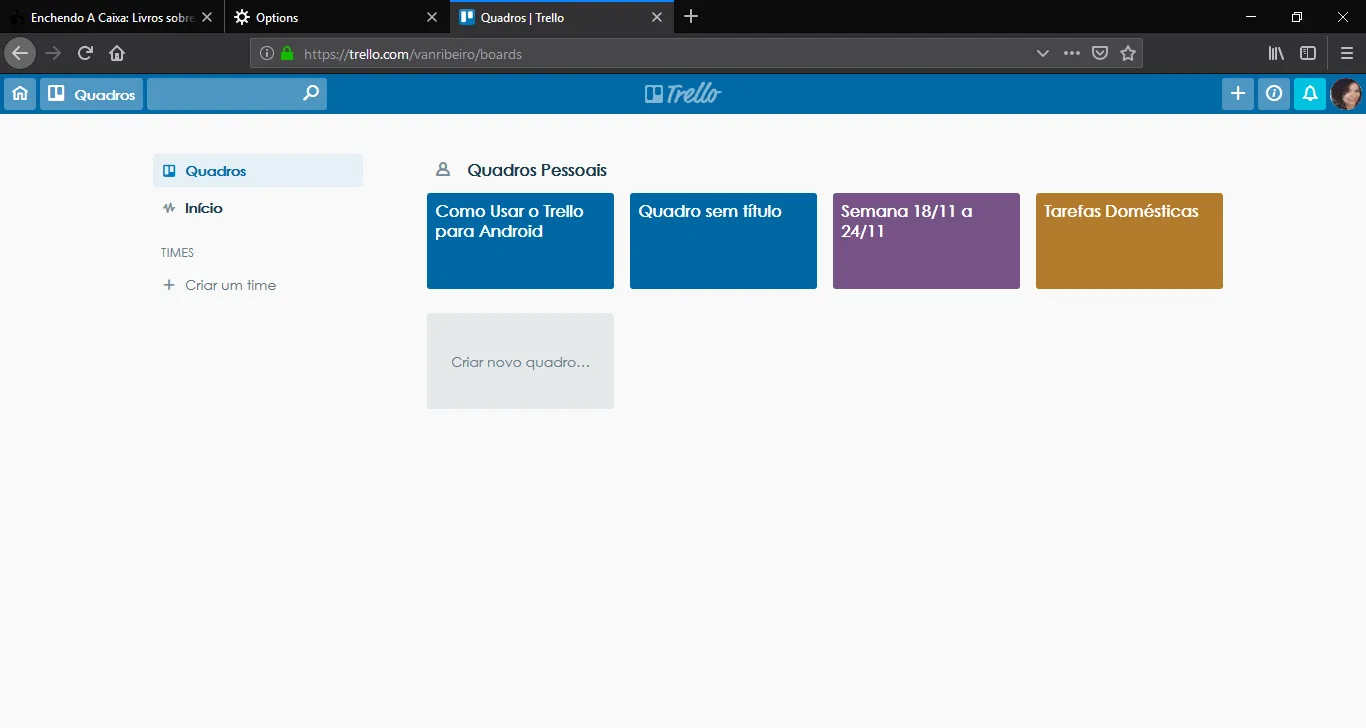This screenshot has height=728, width=1366.
Task: Open the Firefox Library icon
Action: 1276,53
